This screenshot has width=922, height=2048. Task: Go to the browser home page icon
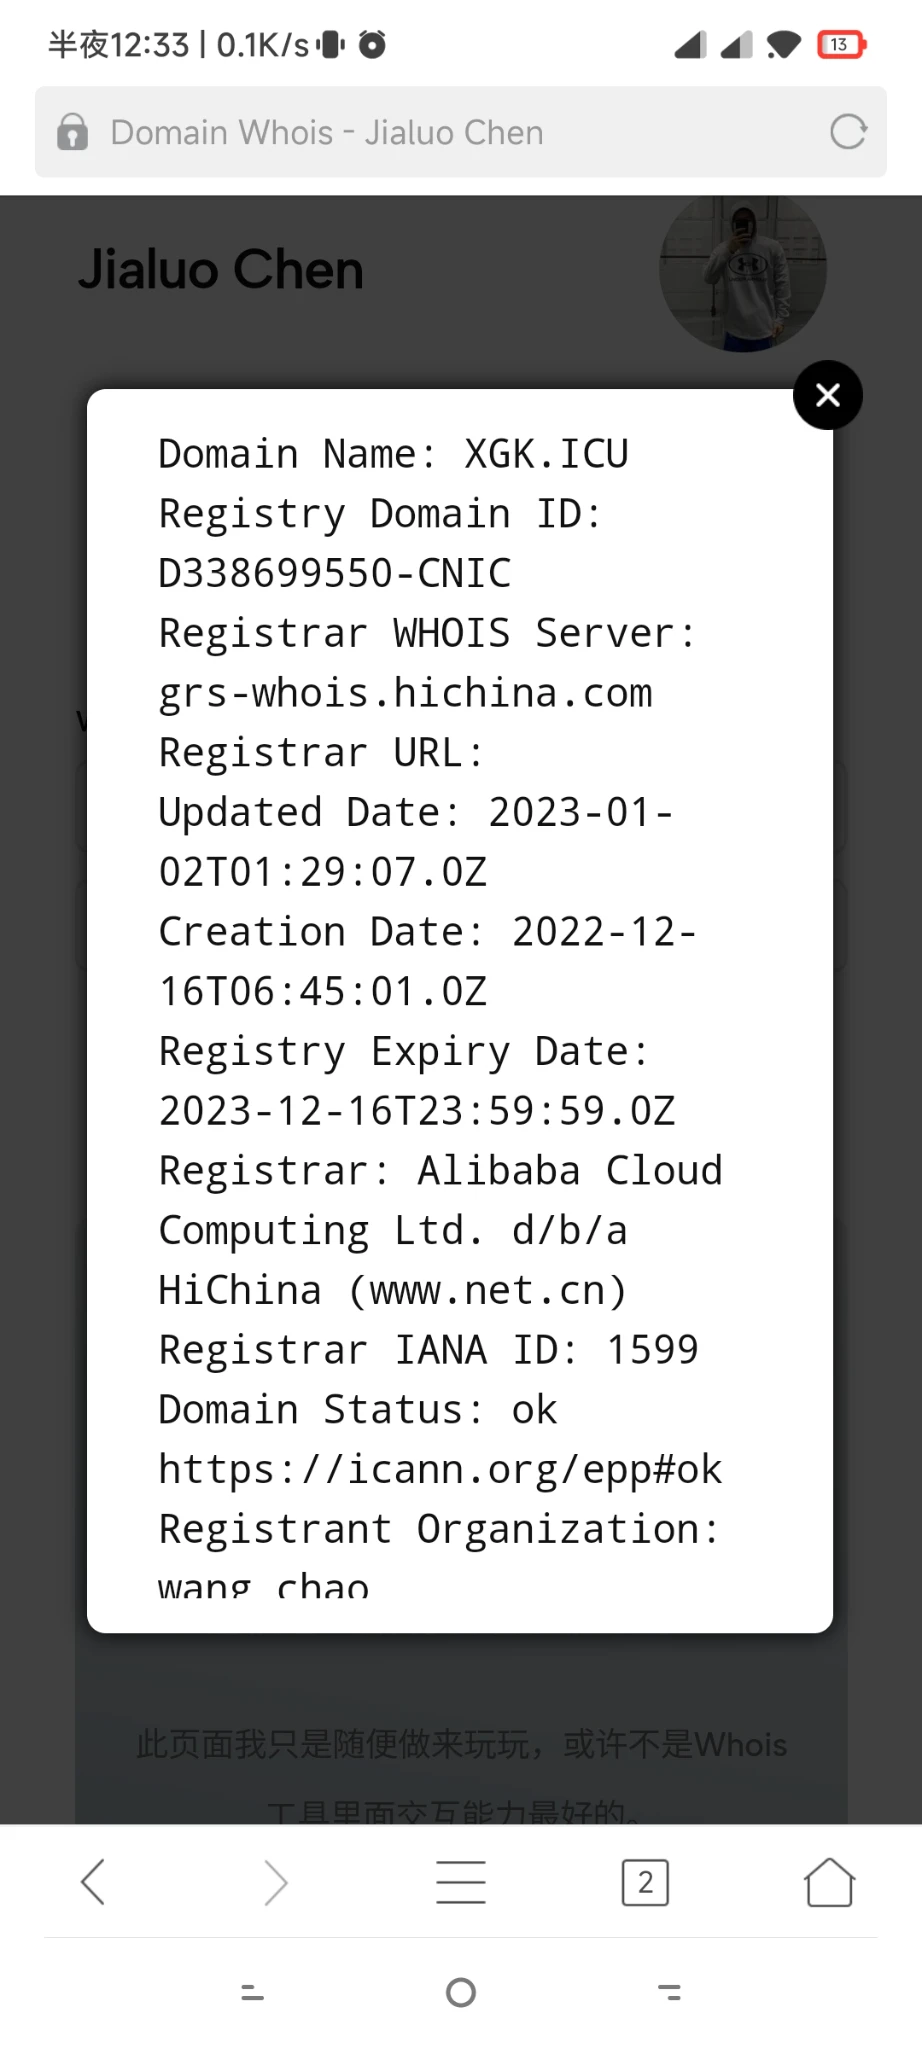pos(829,1882)
